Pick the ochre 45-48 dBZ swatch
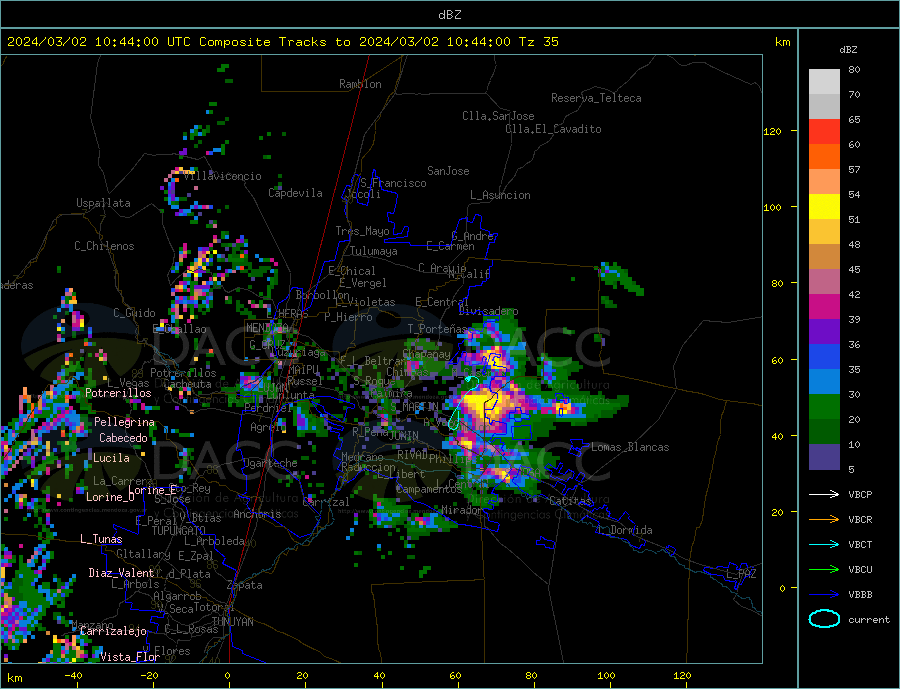The height and width of the screenshot is (689, 900). (824, 257)
